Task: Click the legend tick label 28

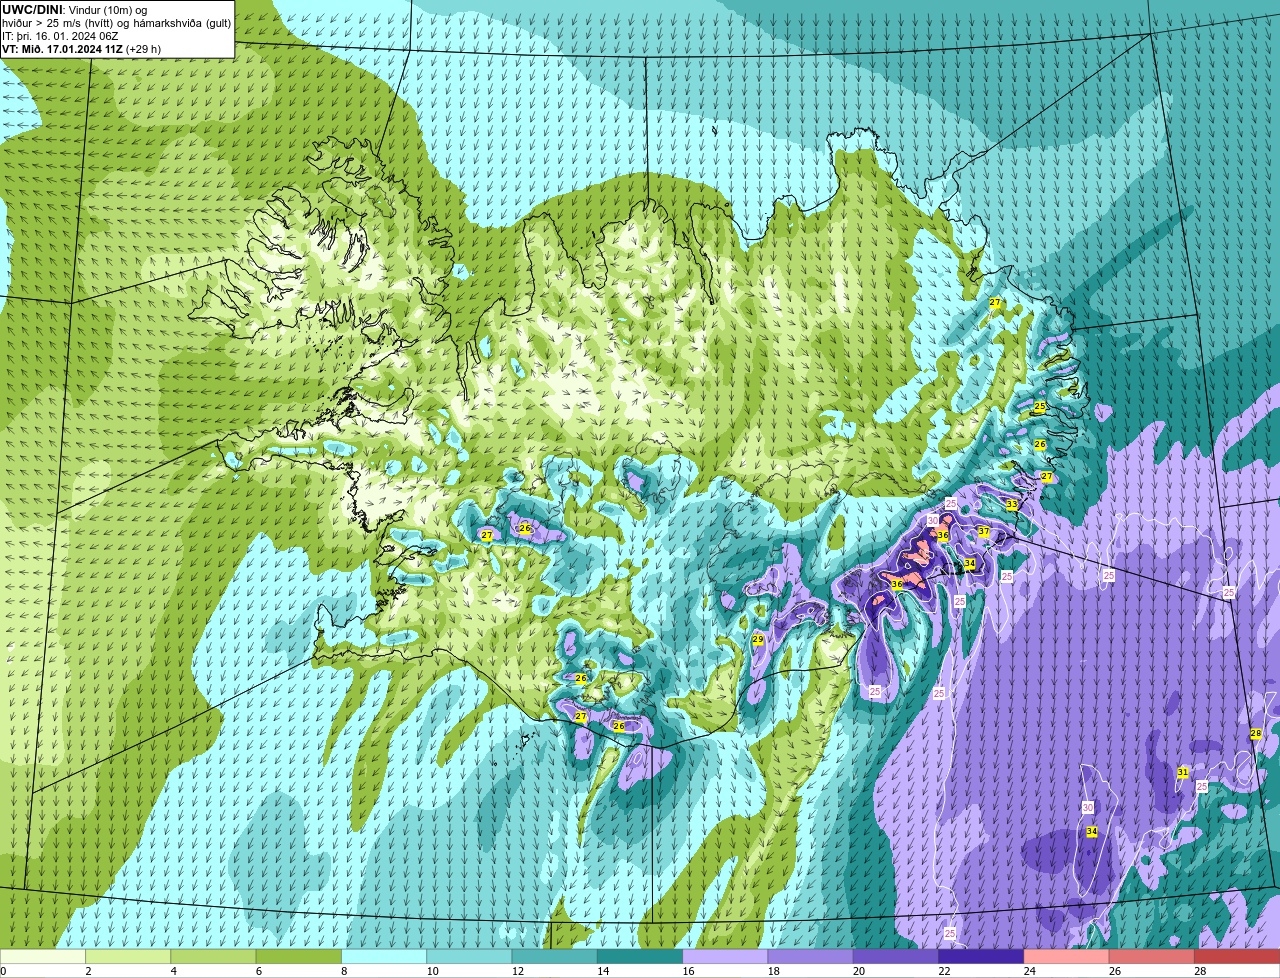Action: coord(1199,971)
